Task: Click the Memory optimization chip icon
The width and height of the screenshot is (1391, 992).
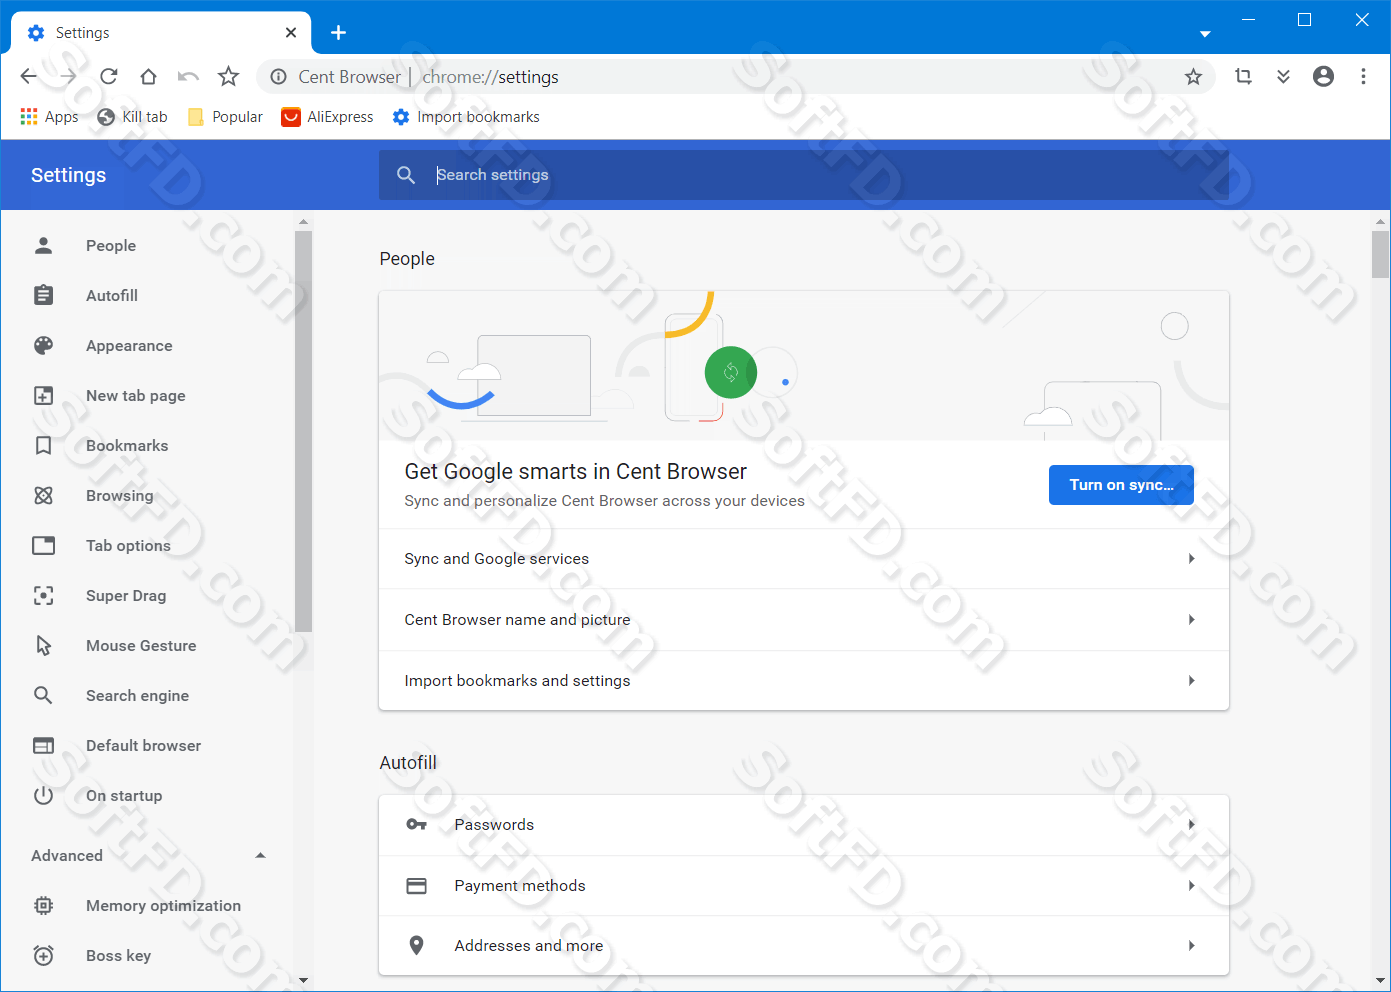Action: (x=44, y=906)
